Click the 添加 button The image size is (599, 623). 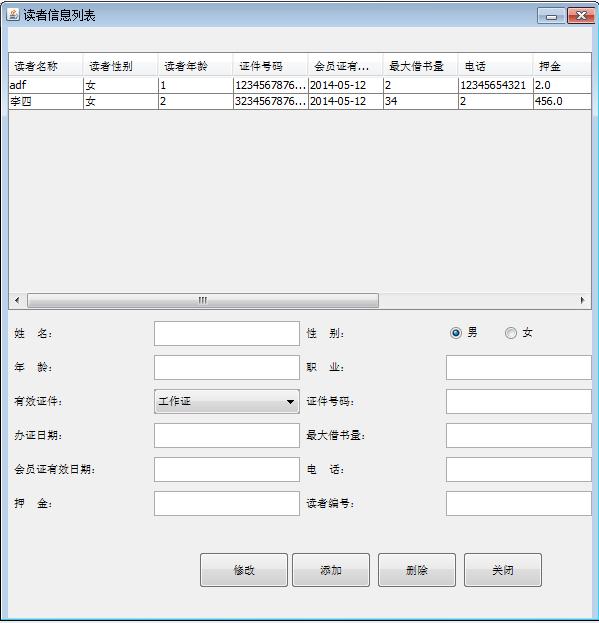pyautogui.click(x=331, y=570)
